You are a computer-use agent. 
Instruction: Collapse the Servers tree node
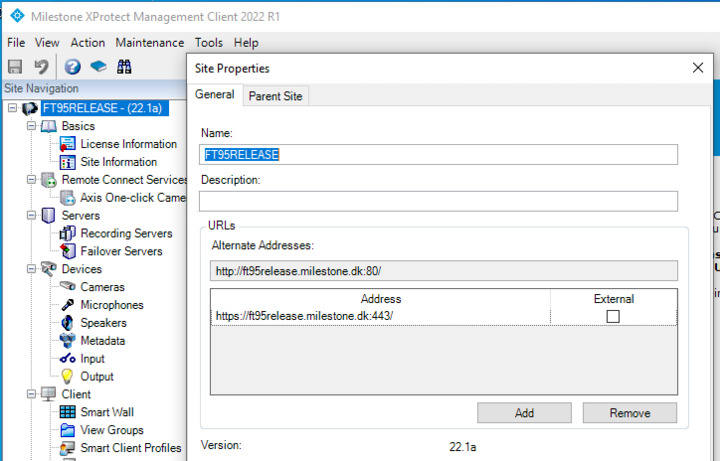31,215
